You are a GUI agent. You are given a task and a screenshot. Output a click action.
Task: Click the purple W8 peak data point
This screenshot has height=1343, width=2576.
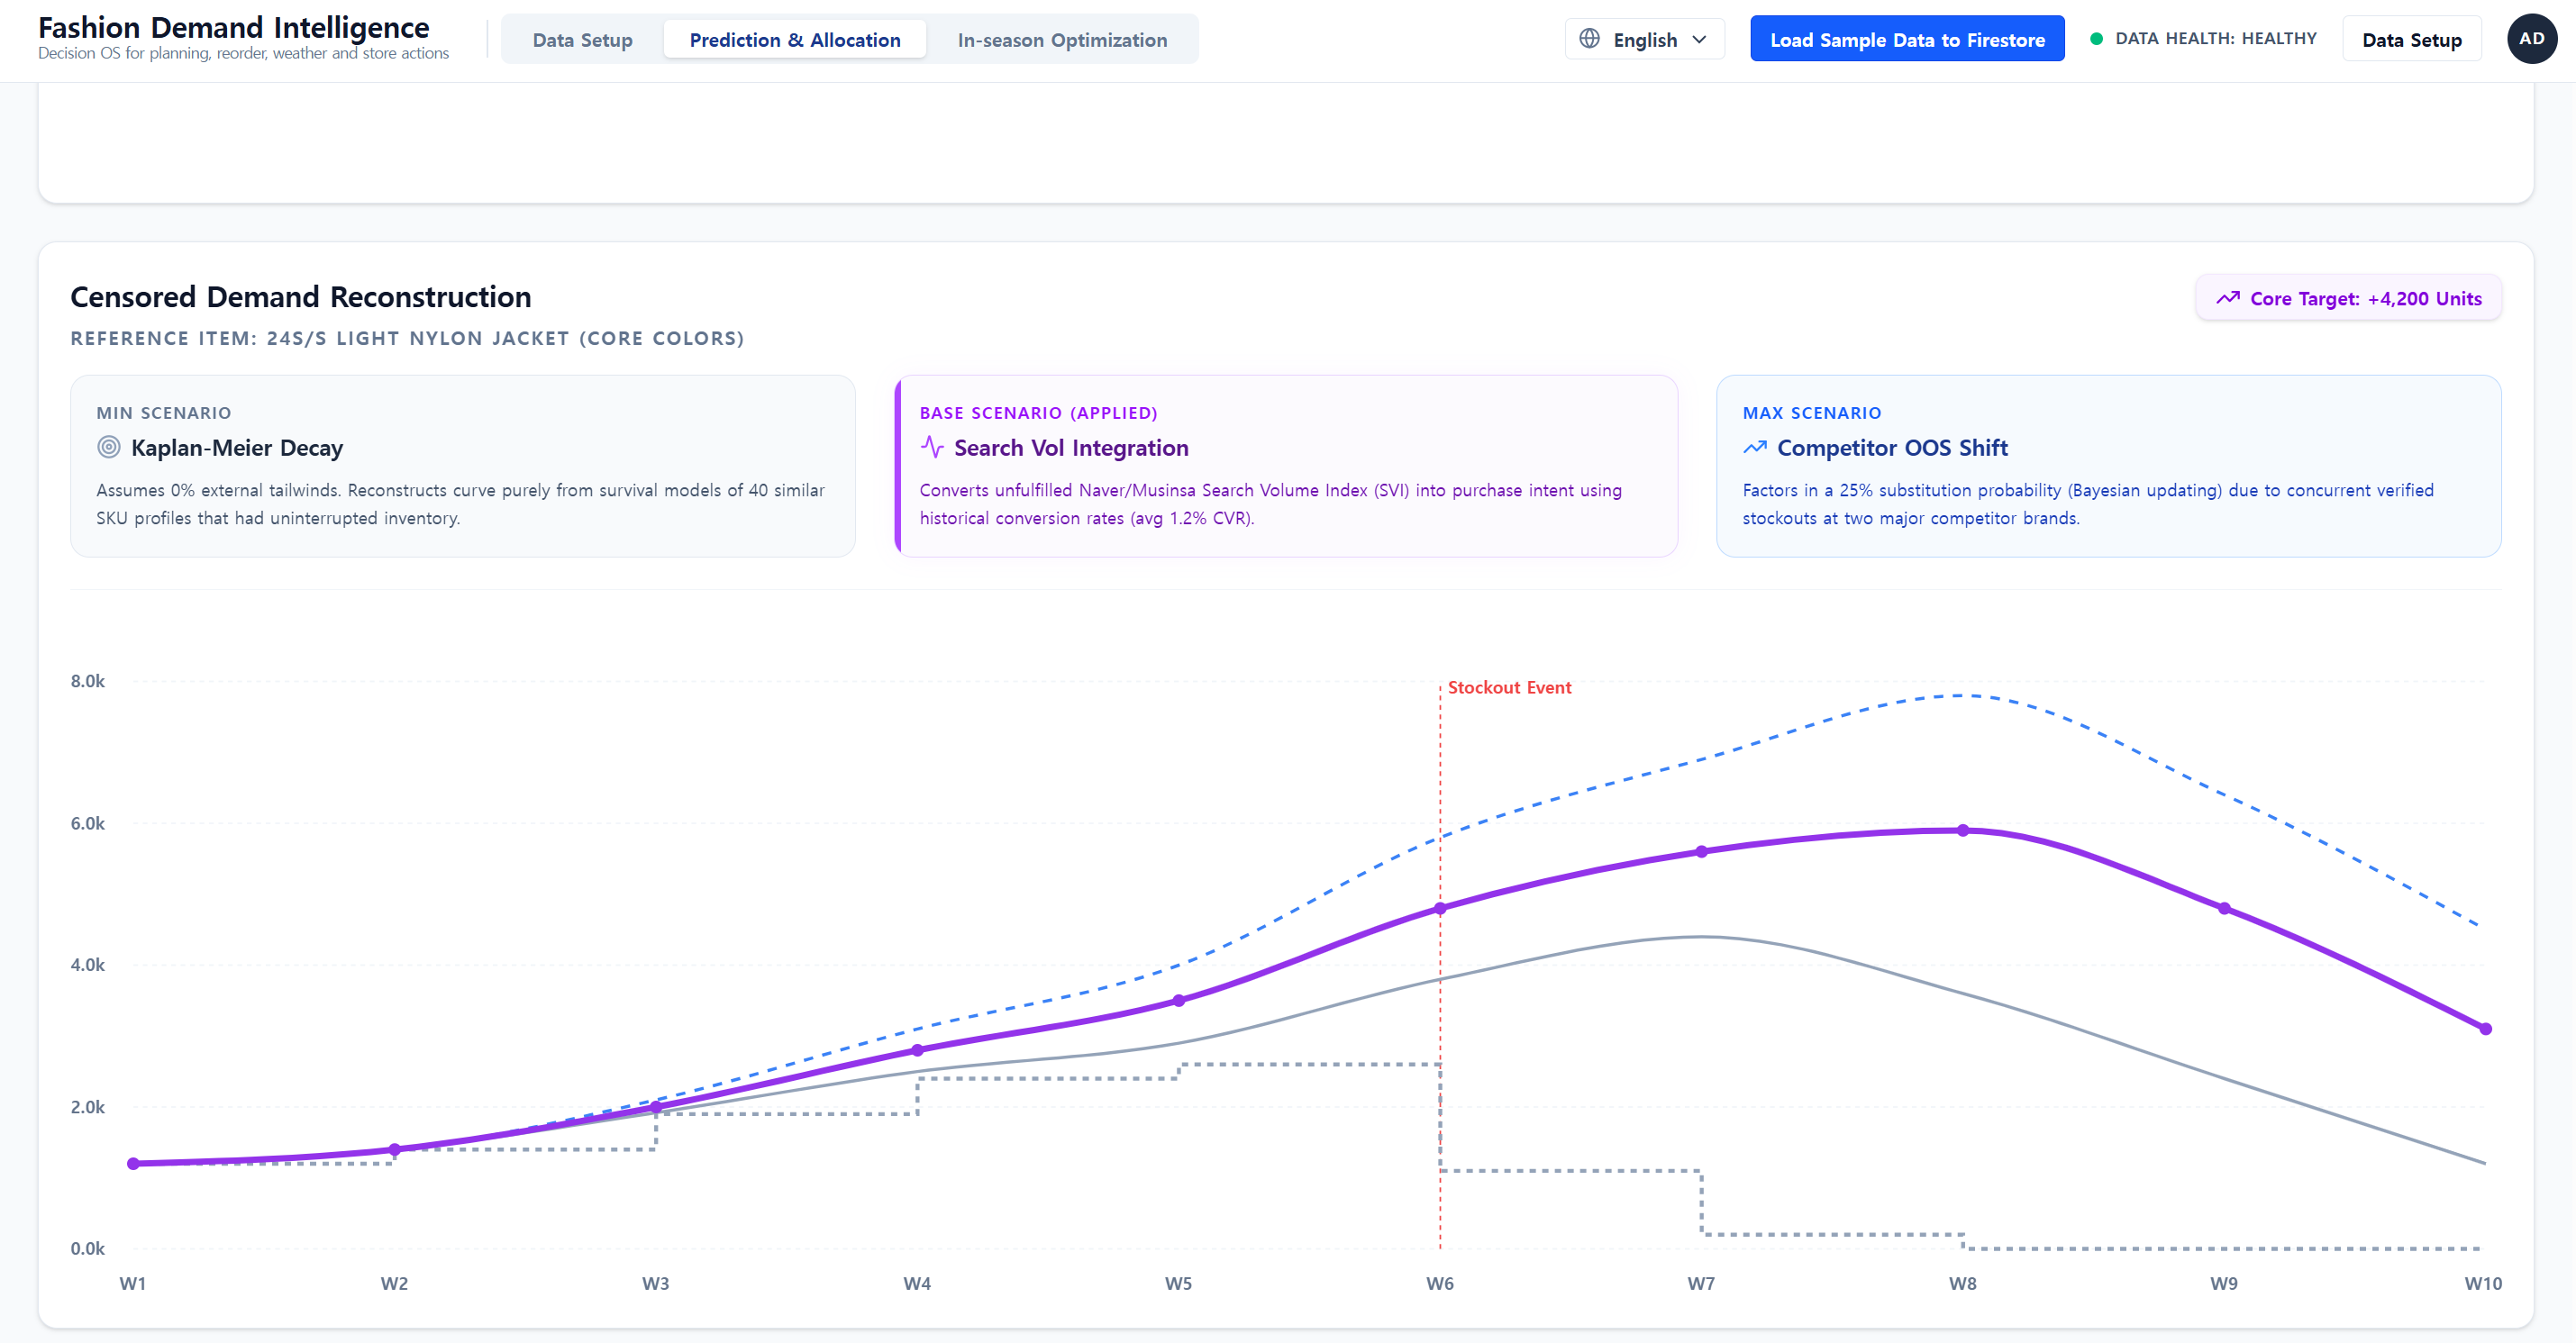point(1963,830)
